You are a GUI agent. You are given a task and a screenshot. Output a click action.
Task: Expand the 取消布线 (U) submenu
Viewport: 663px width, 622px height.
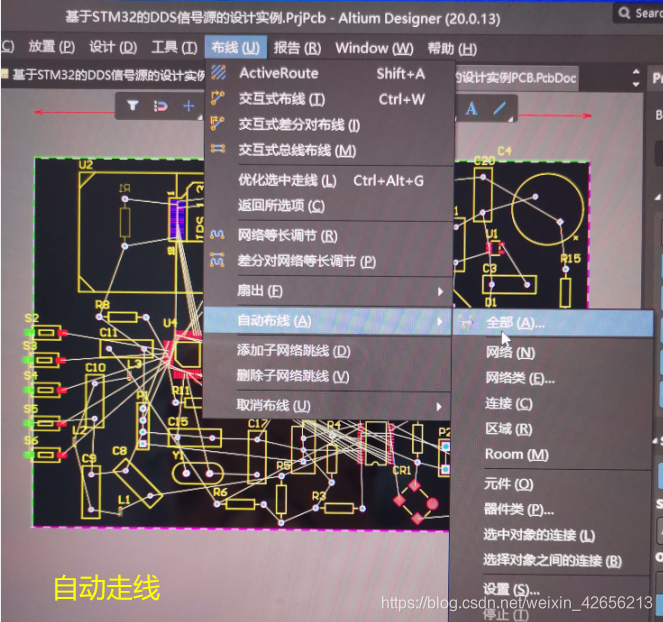(x=328, y=406)
